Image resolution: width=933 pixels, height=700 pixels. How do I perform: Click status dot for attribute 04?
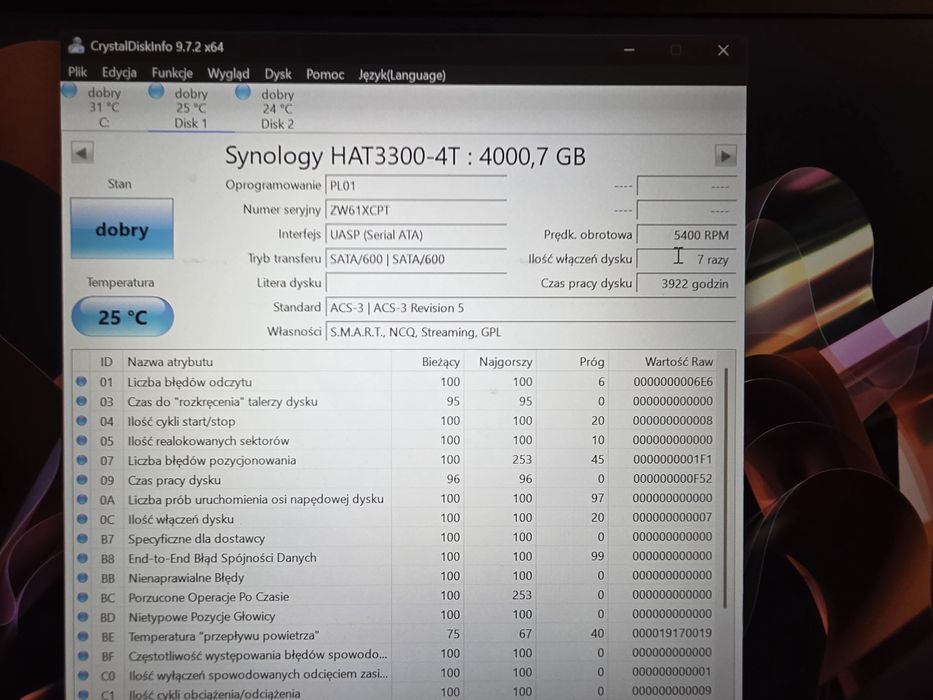coord(82,421)
